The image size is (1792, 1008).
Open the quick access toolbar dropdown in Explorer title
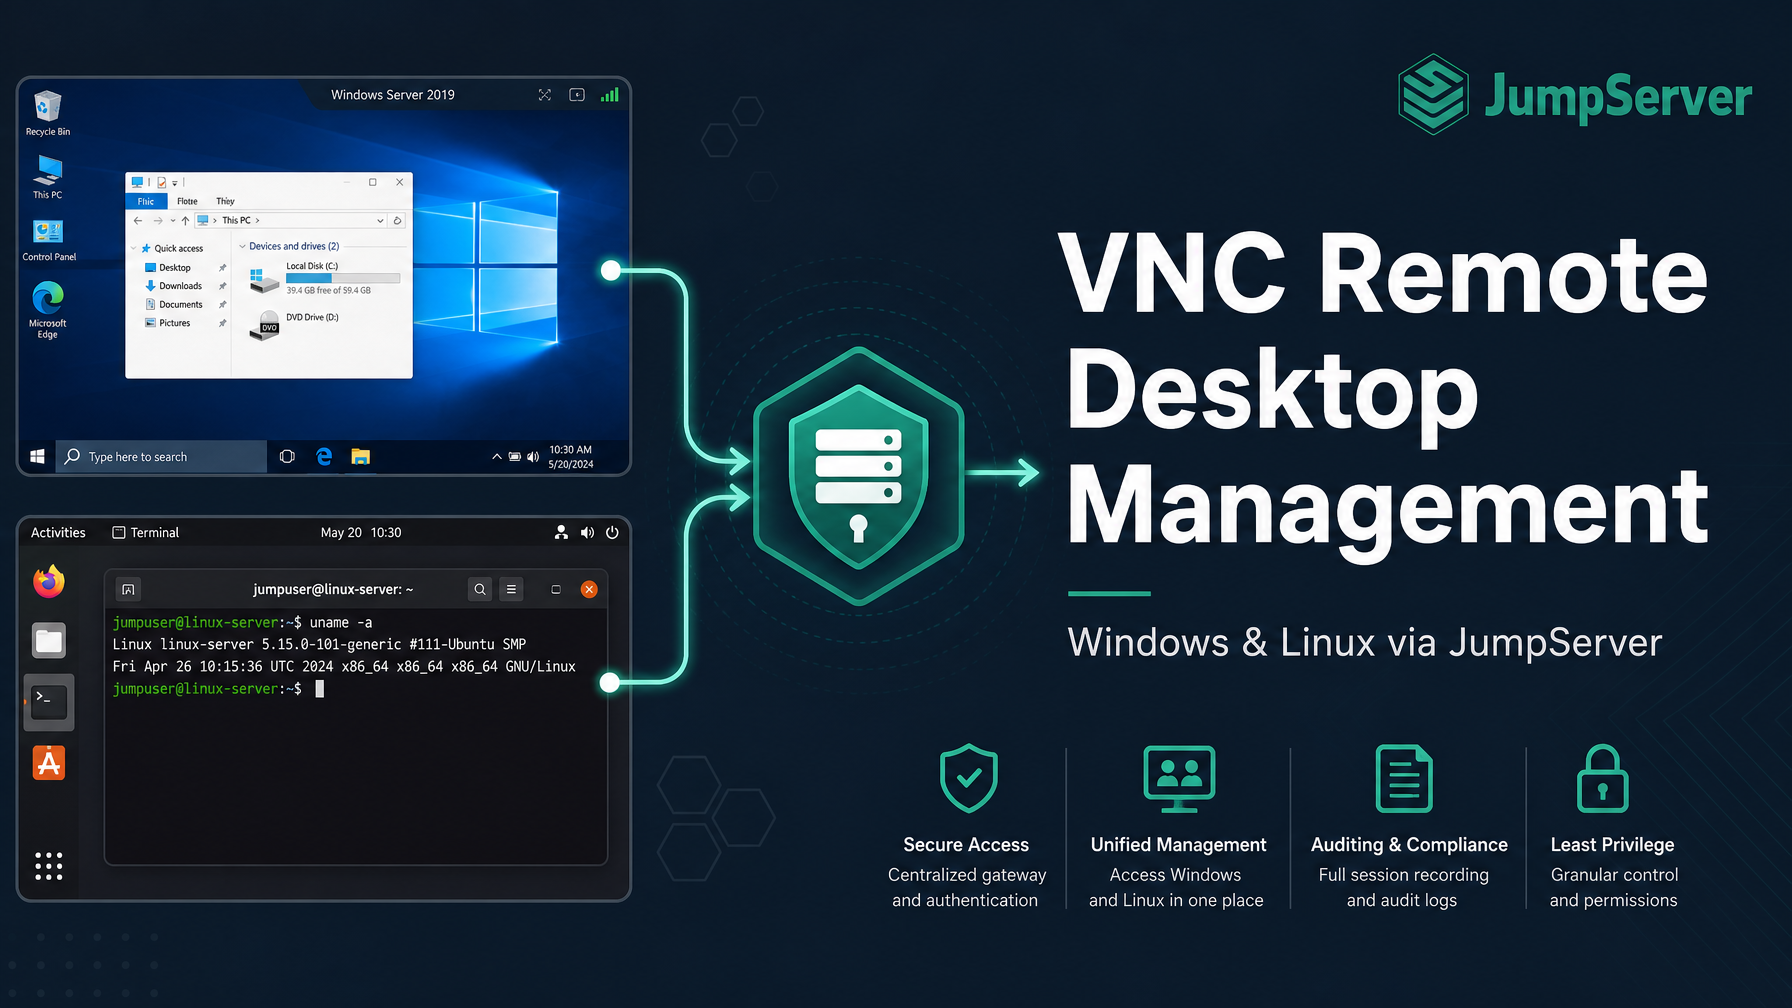point(175,183)
